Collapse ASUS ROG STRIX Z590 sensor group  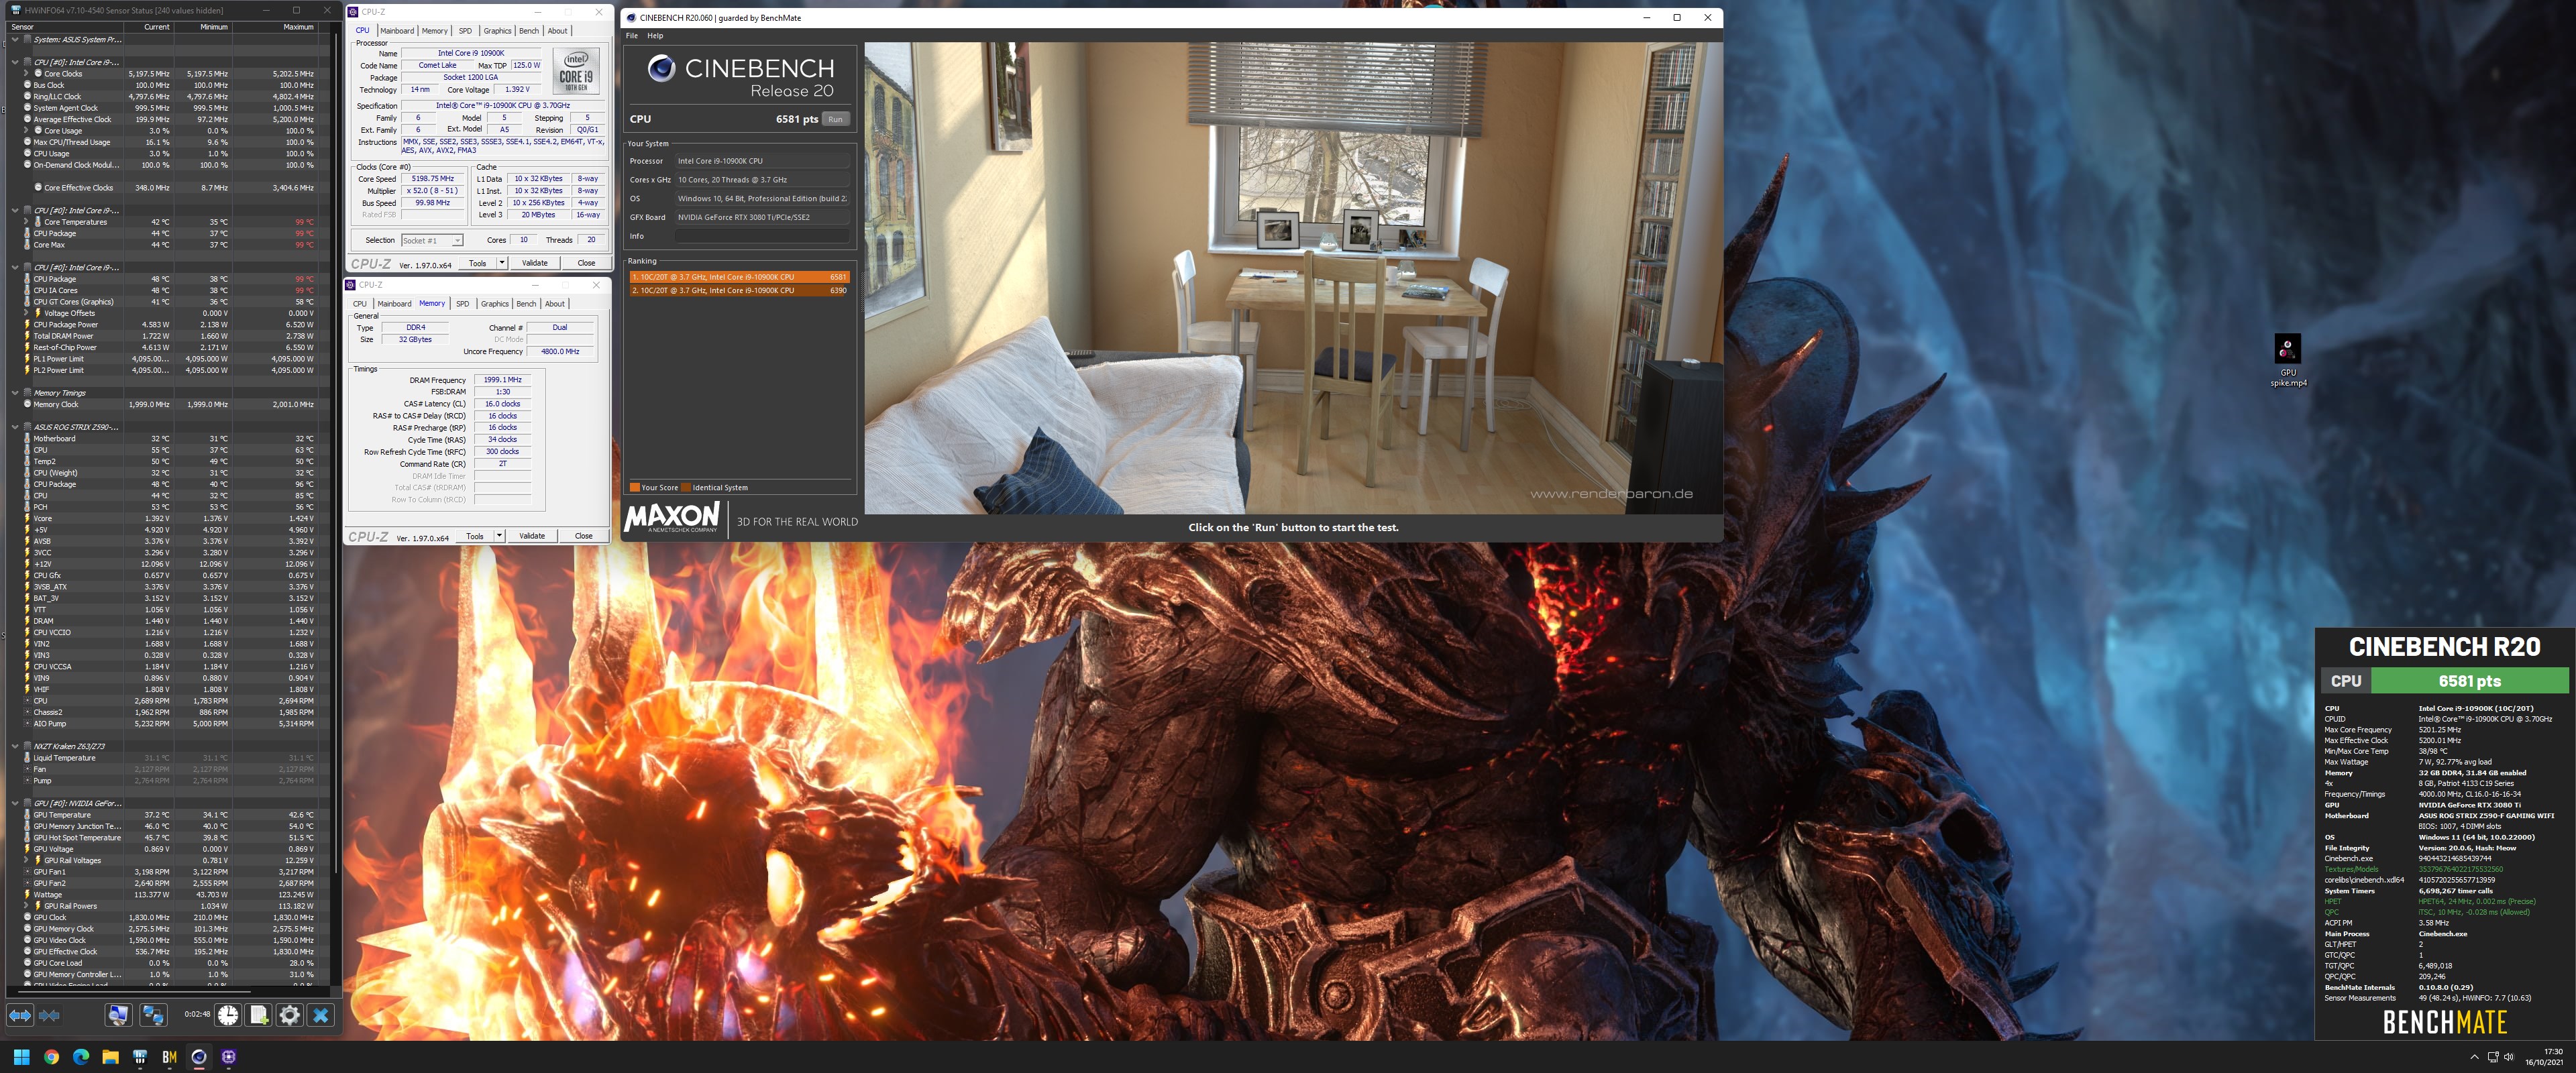(x=14, y=427)
